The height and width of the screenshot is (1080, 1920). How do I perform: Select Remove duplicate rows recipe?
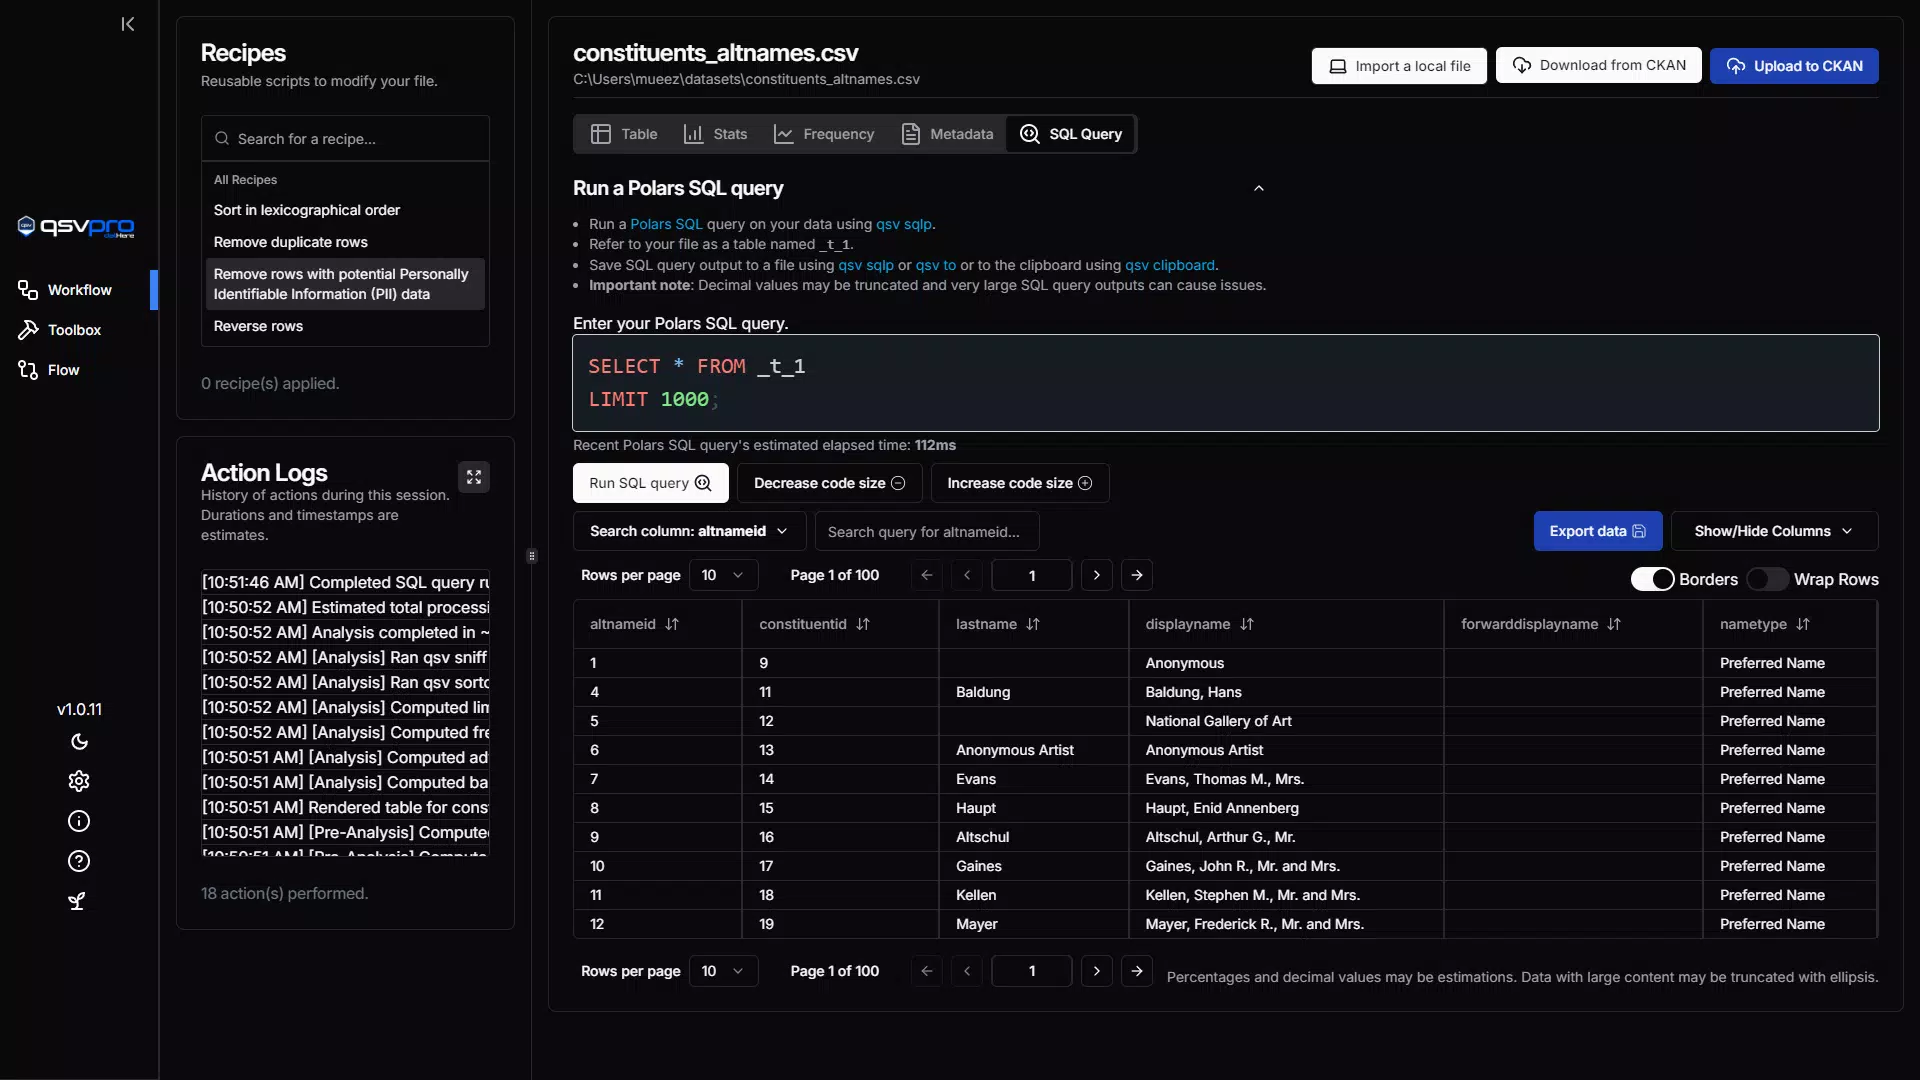pos(345,242)
